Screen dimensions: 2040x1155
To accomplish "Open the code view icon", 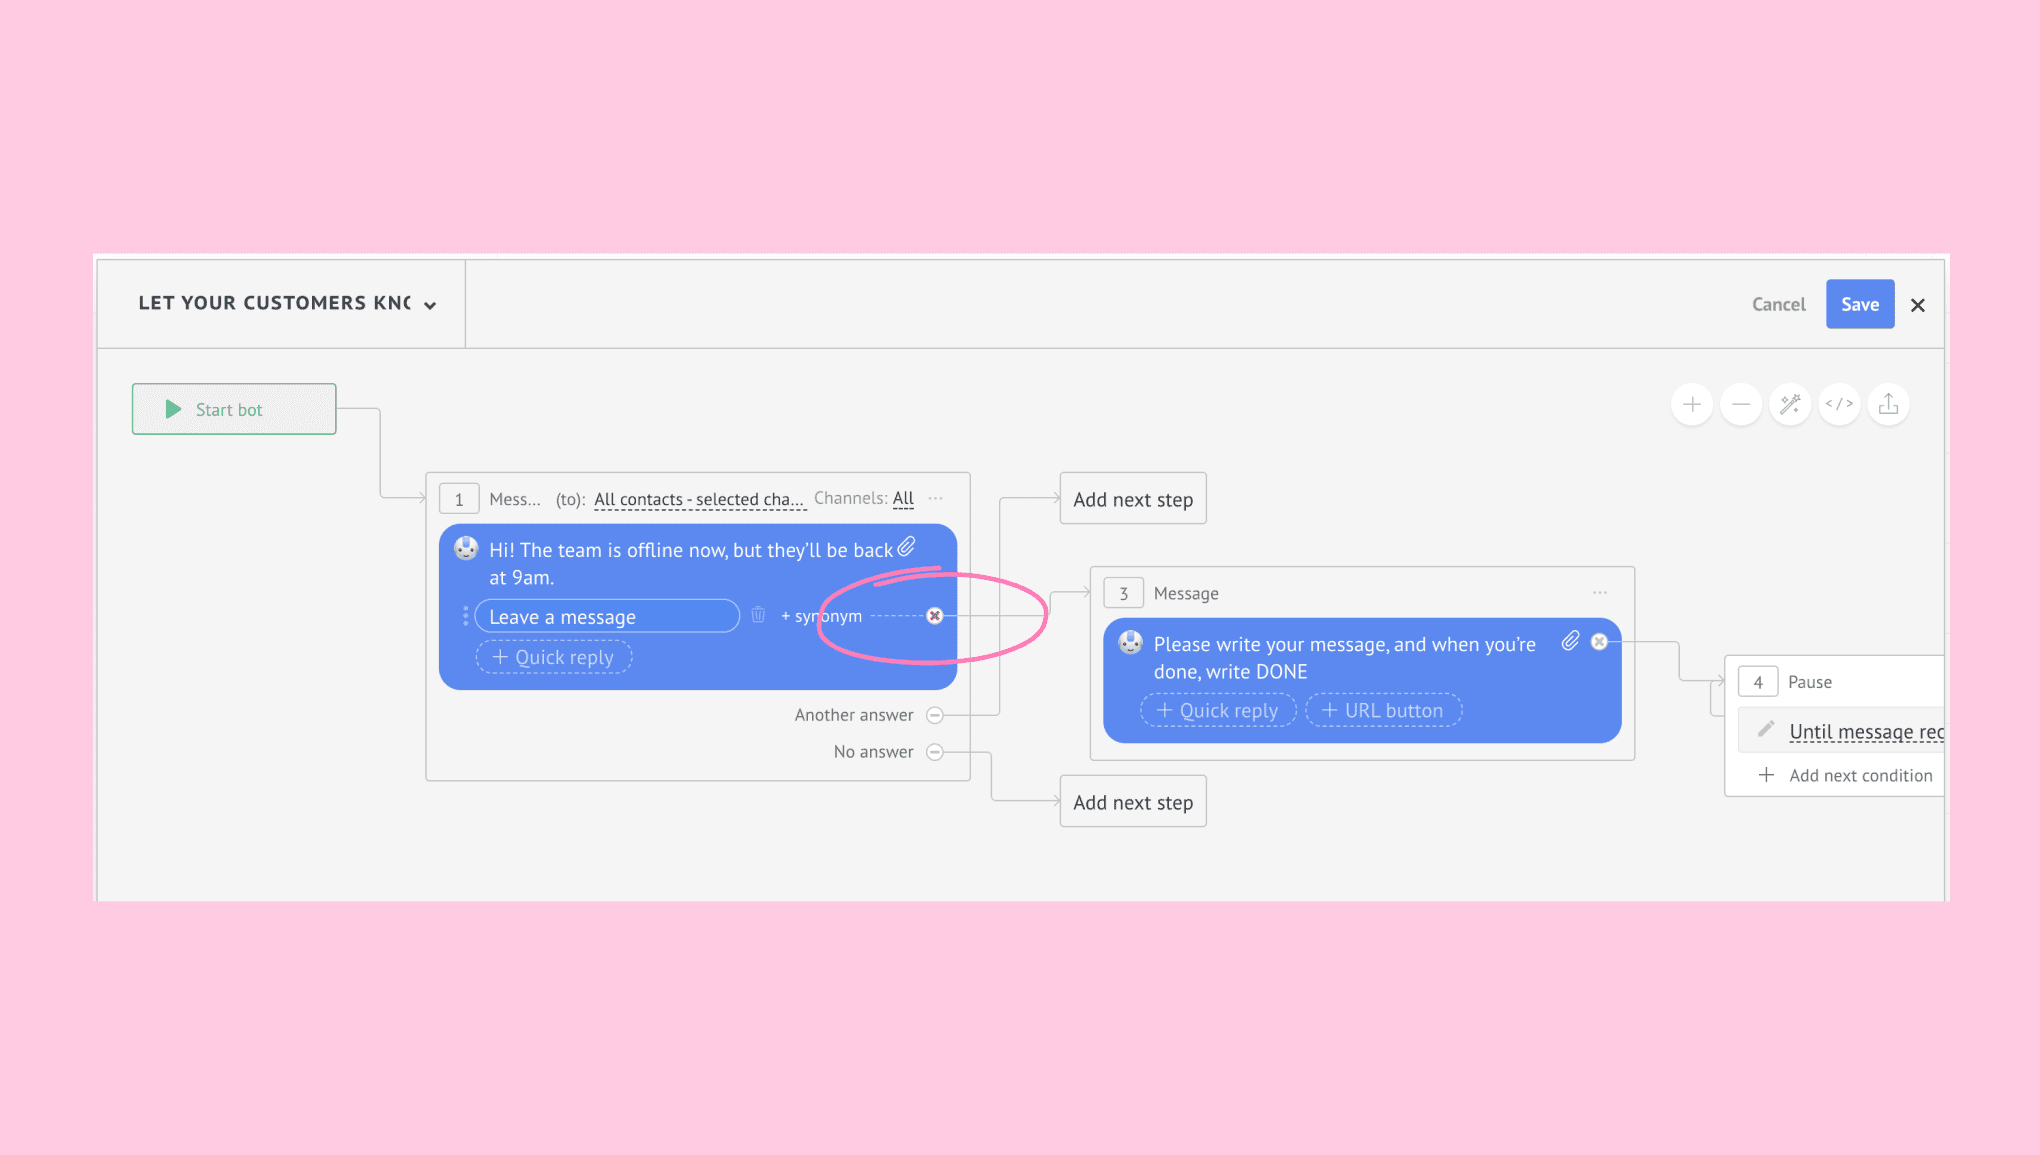I will [1839, 404].
